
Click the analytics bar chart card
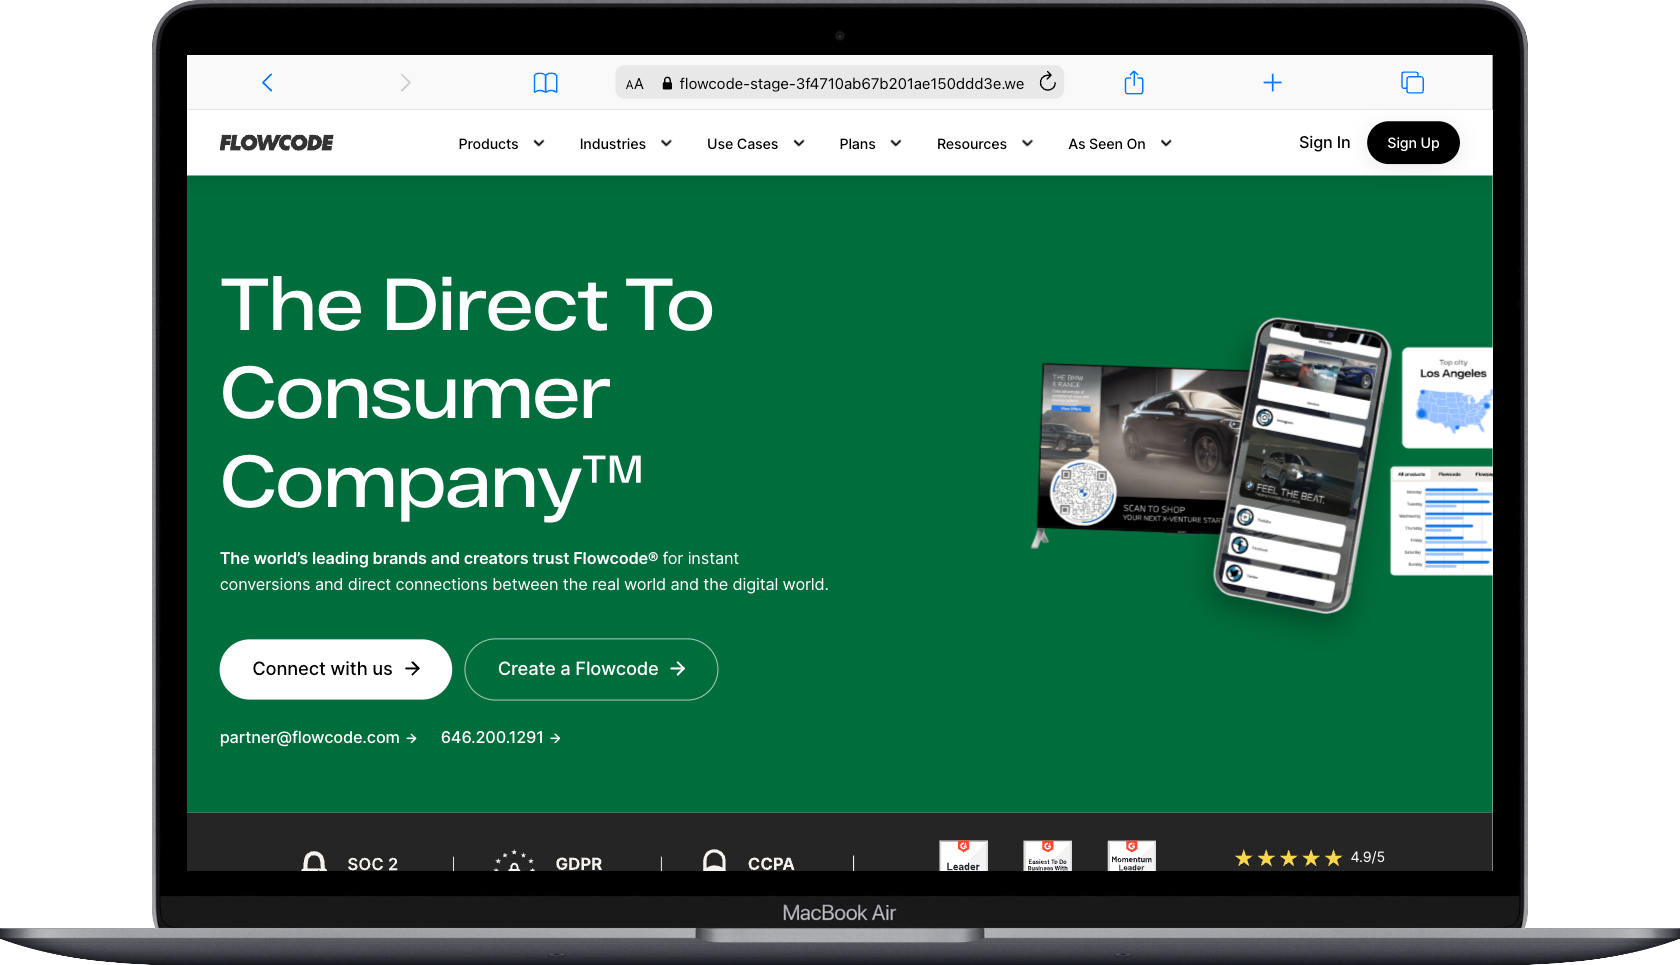1442,521
